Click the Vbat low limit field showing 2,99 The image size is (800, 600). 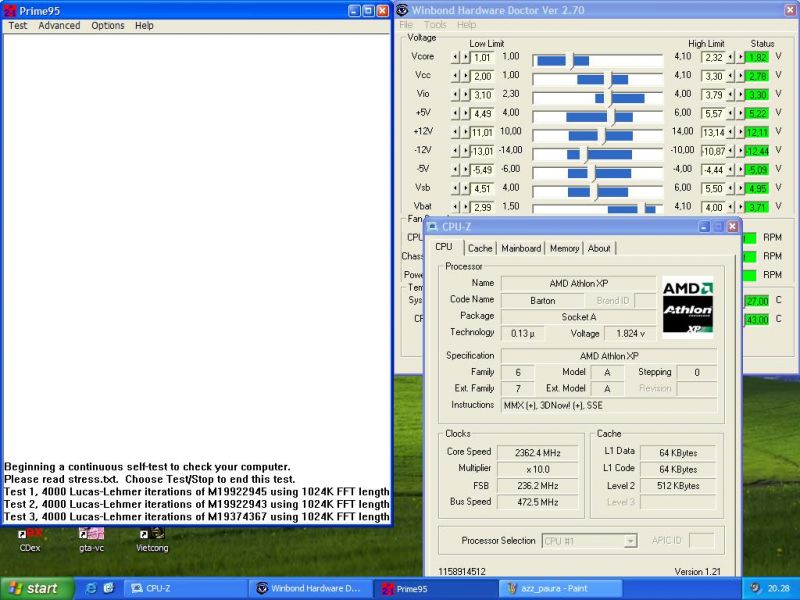(x=482, y=207)
